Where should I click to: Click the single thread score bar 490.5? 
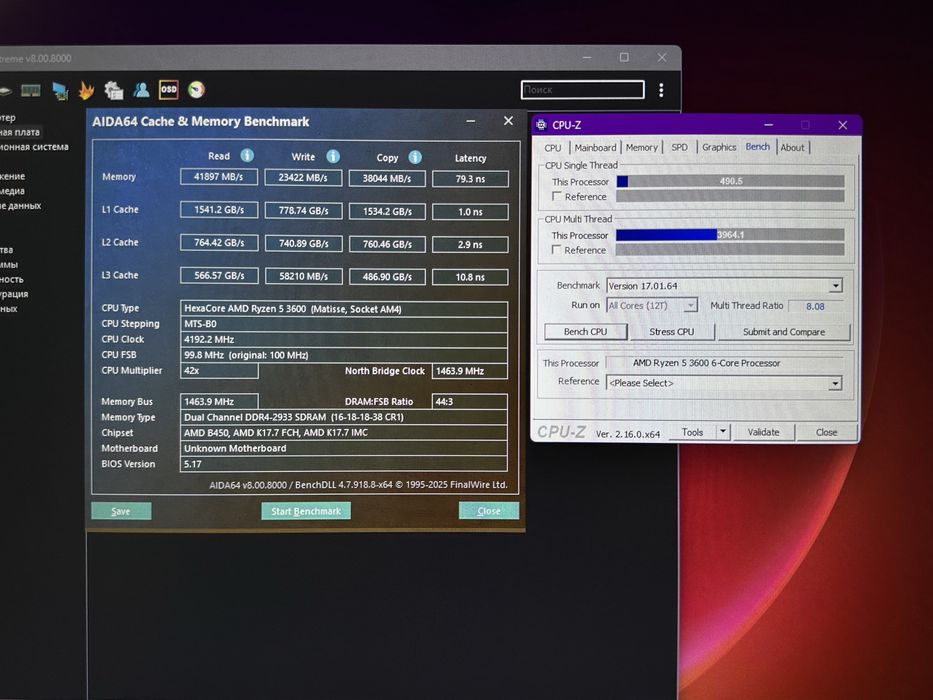tap(730, 182)
